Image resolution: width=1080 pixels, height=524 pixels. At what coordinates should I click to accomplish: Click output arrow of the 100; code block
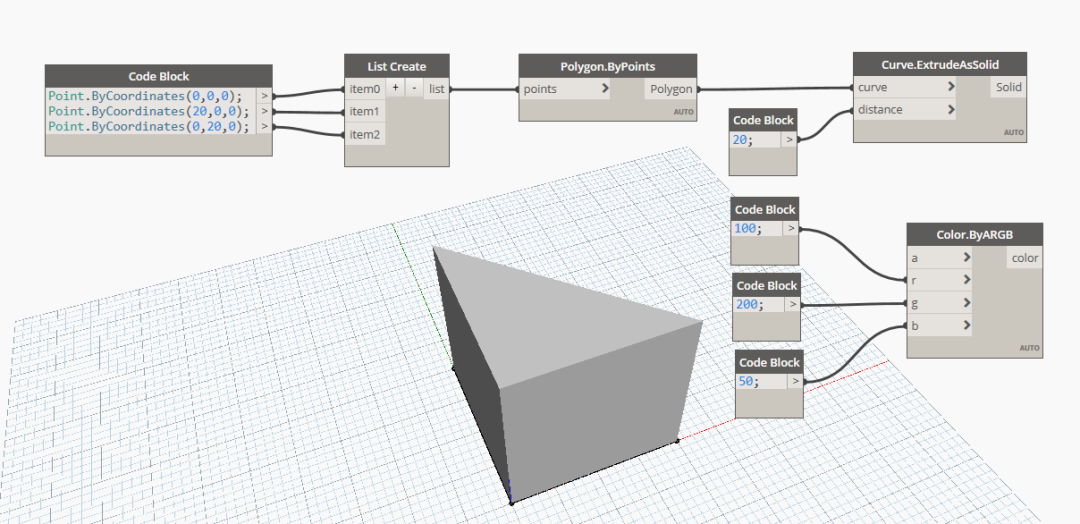[791, 229]
